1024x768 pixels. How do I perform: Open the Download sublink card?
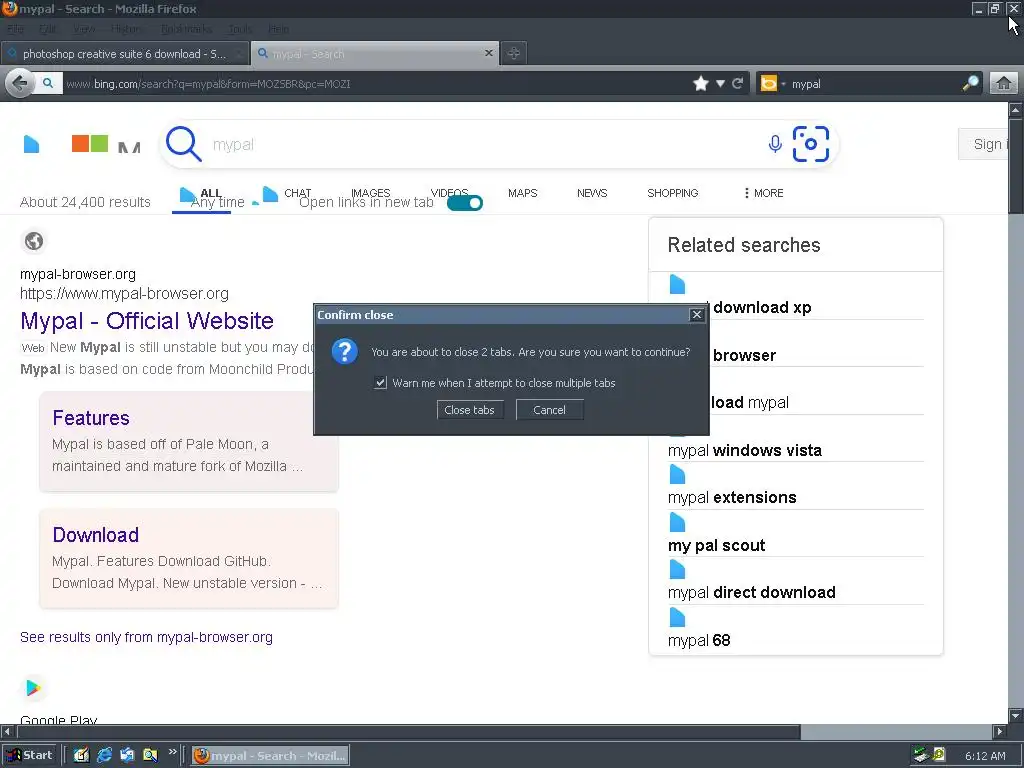pyautogui.click(x=189, y=558)
